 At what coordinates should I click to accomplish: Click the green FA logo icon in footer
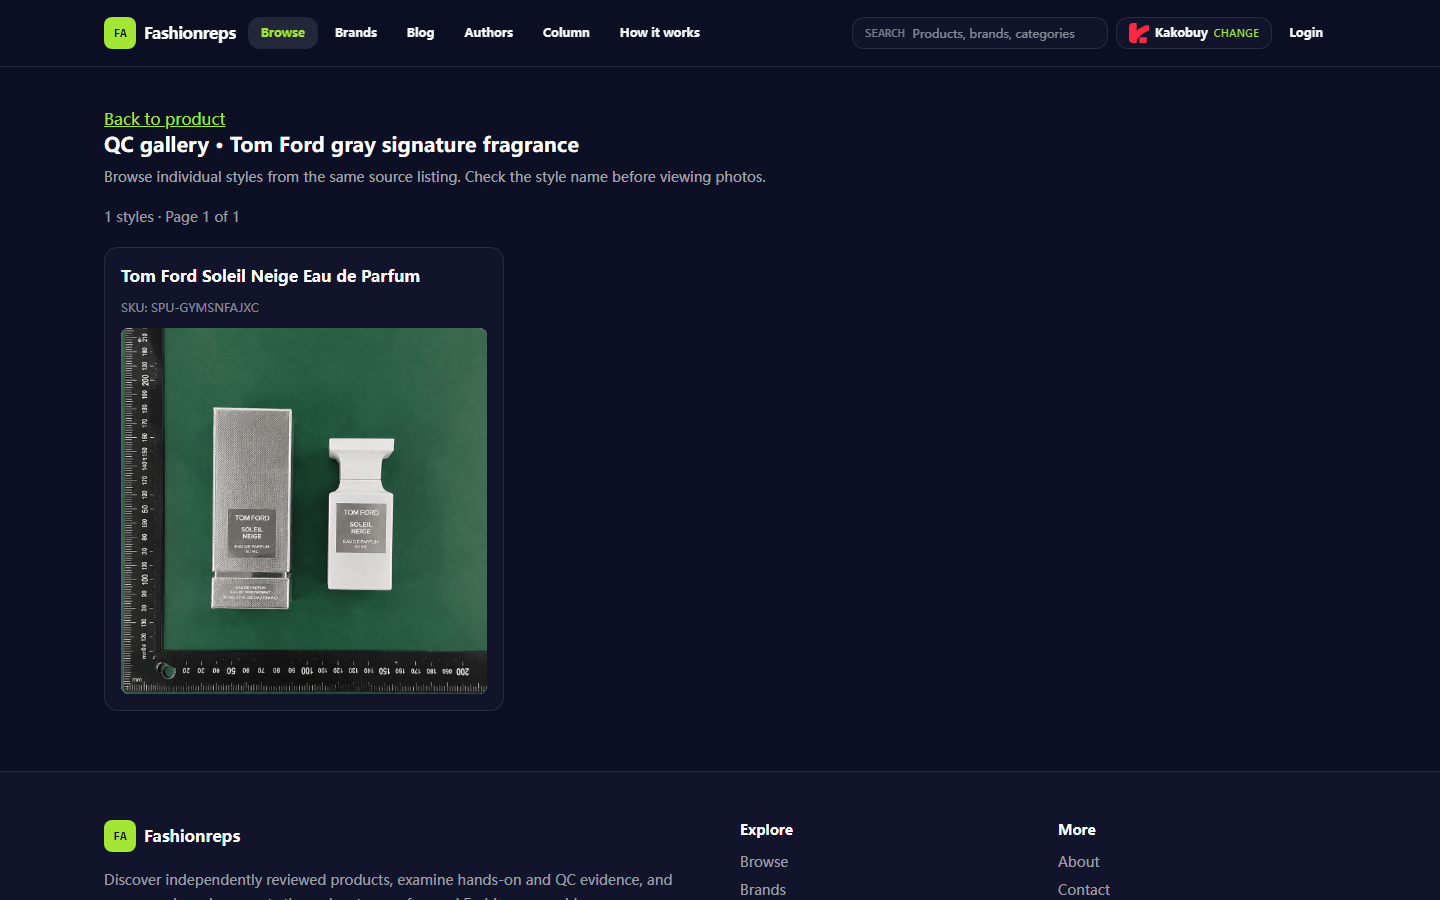tap(120, 836)
